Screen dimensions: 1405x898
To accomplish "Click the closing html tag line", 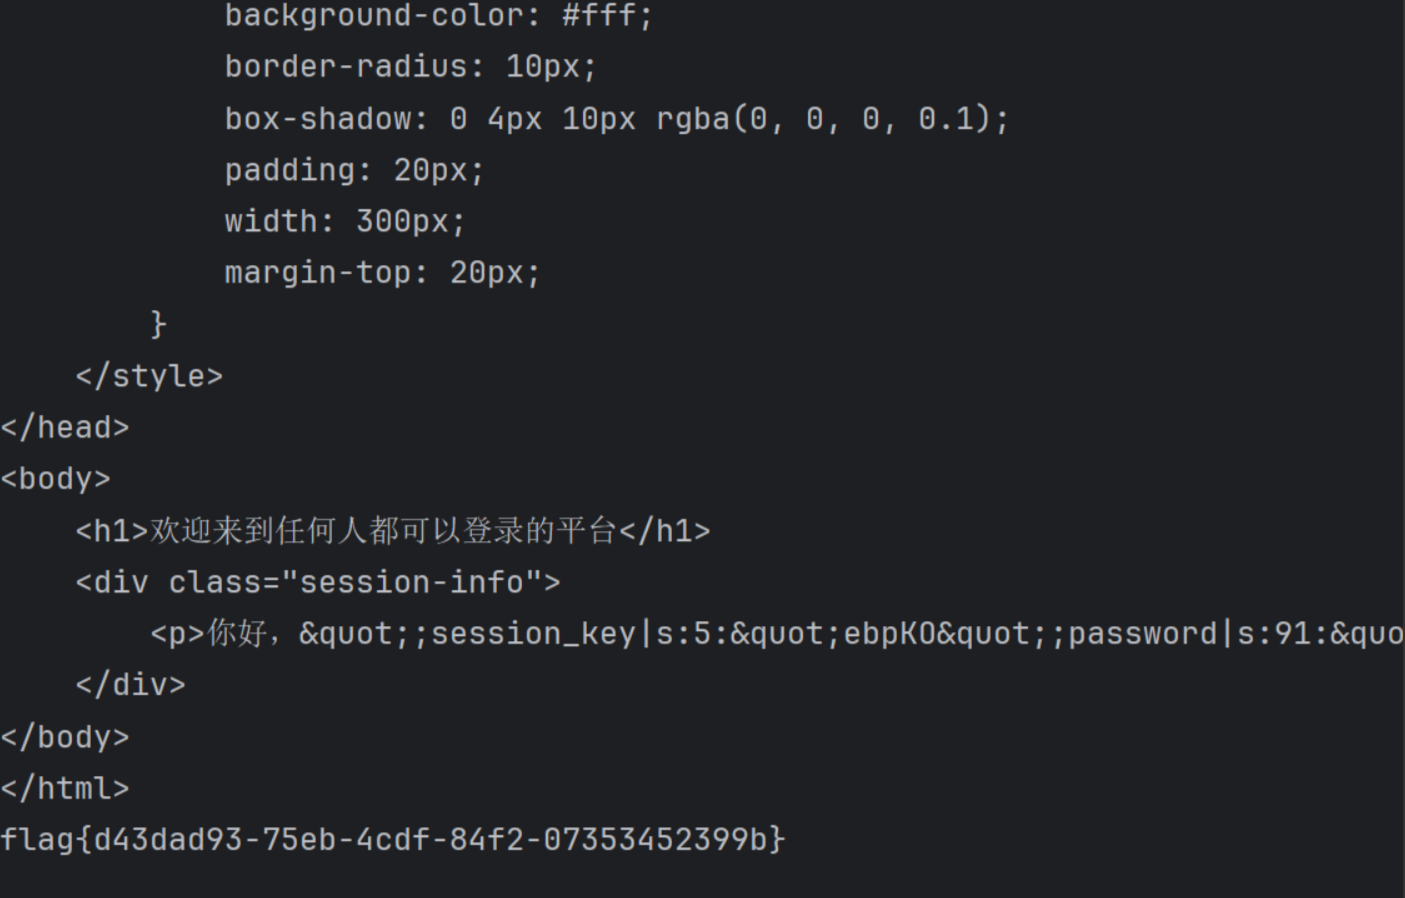I will 65,788.
